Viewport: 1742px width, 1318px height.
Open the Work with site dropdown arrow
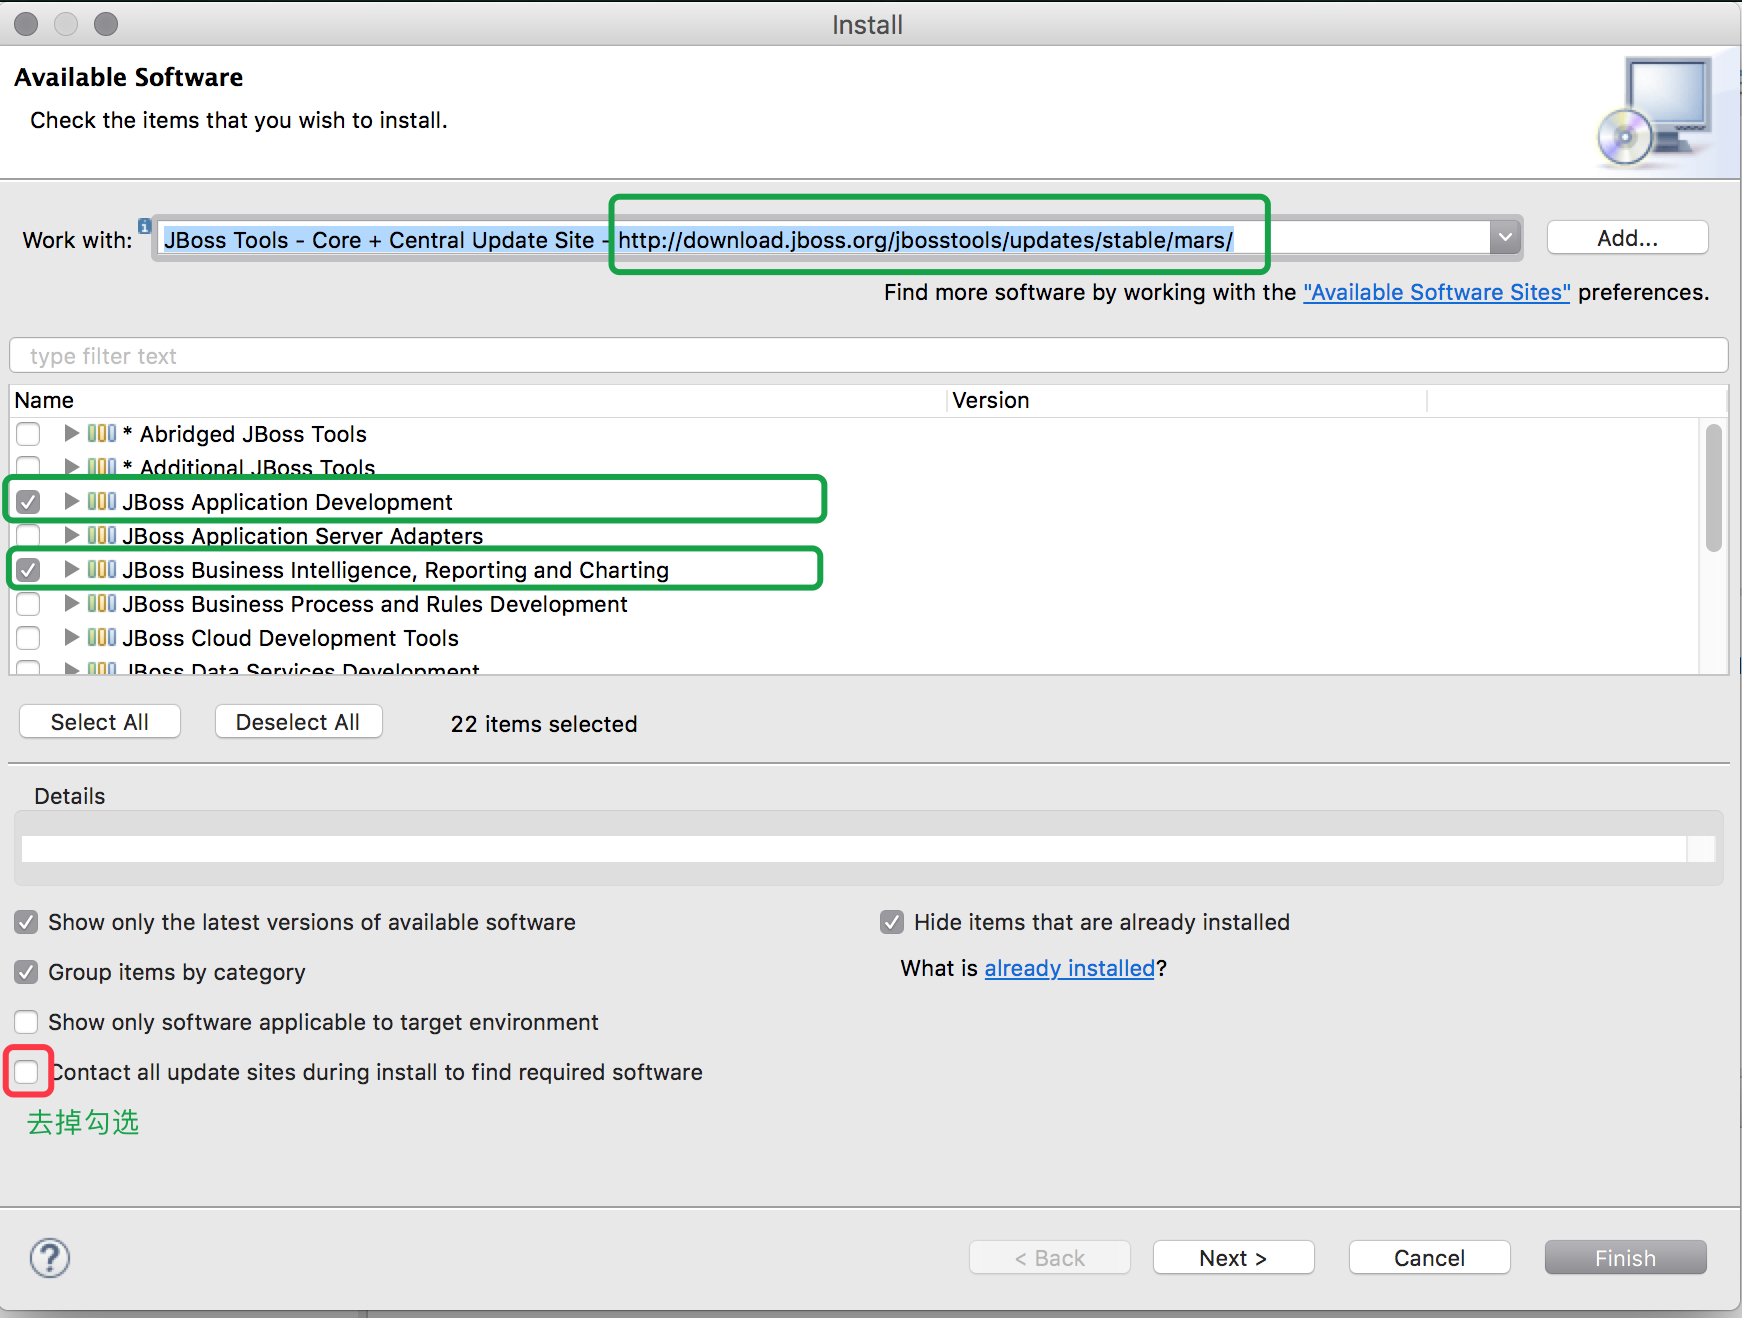click(x=1505, y=238)
